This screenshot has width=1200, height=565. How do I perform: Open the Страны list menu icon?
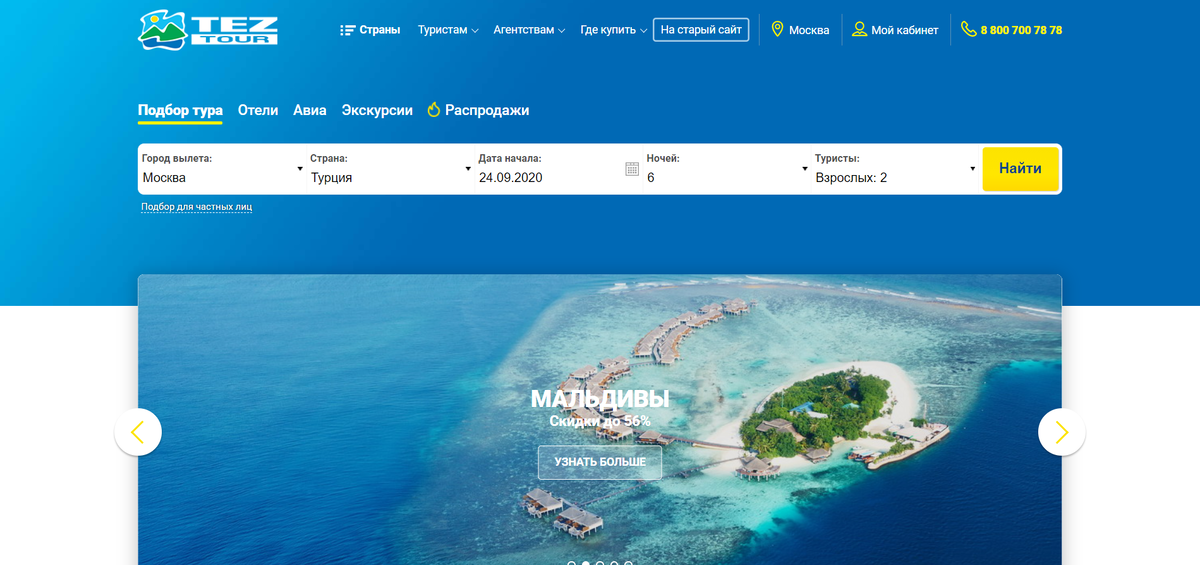coord(348,30)
